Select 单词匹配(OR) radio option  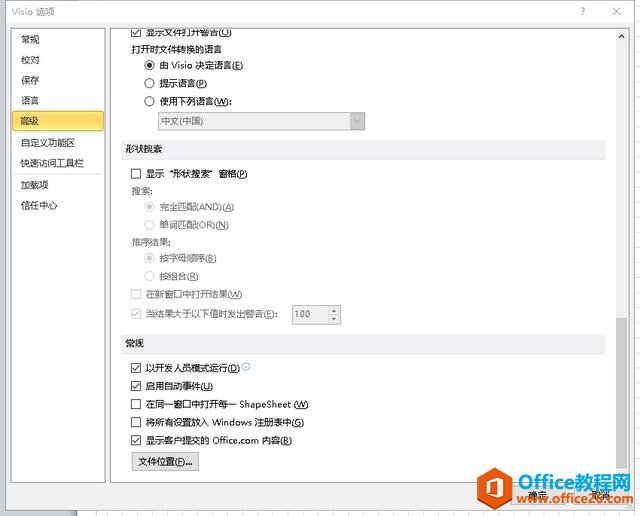point(149,225)
